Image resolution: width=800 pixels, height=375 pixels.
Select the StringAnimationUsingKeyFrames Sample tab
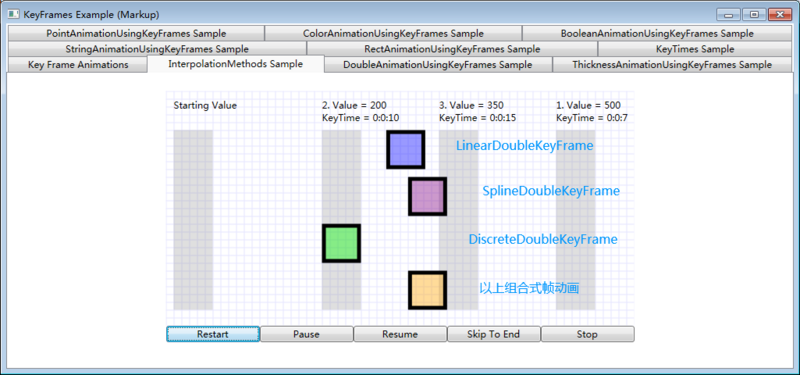point(157,49)
